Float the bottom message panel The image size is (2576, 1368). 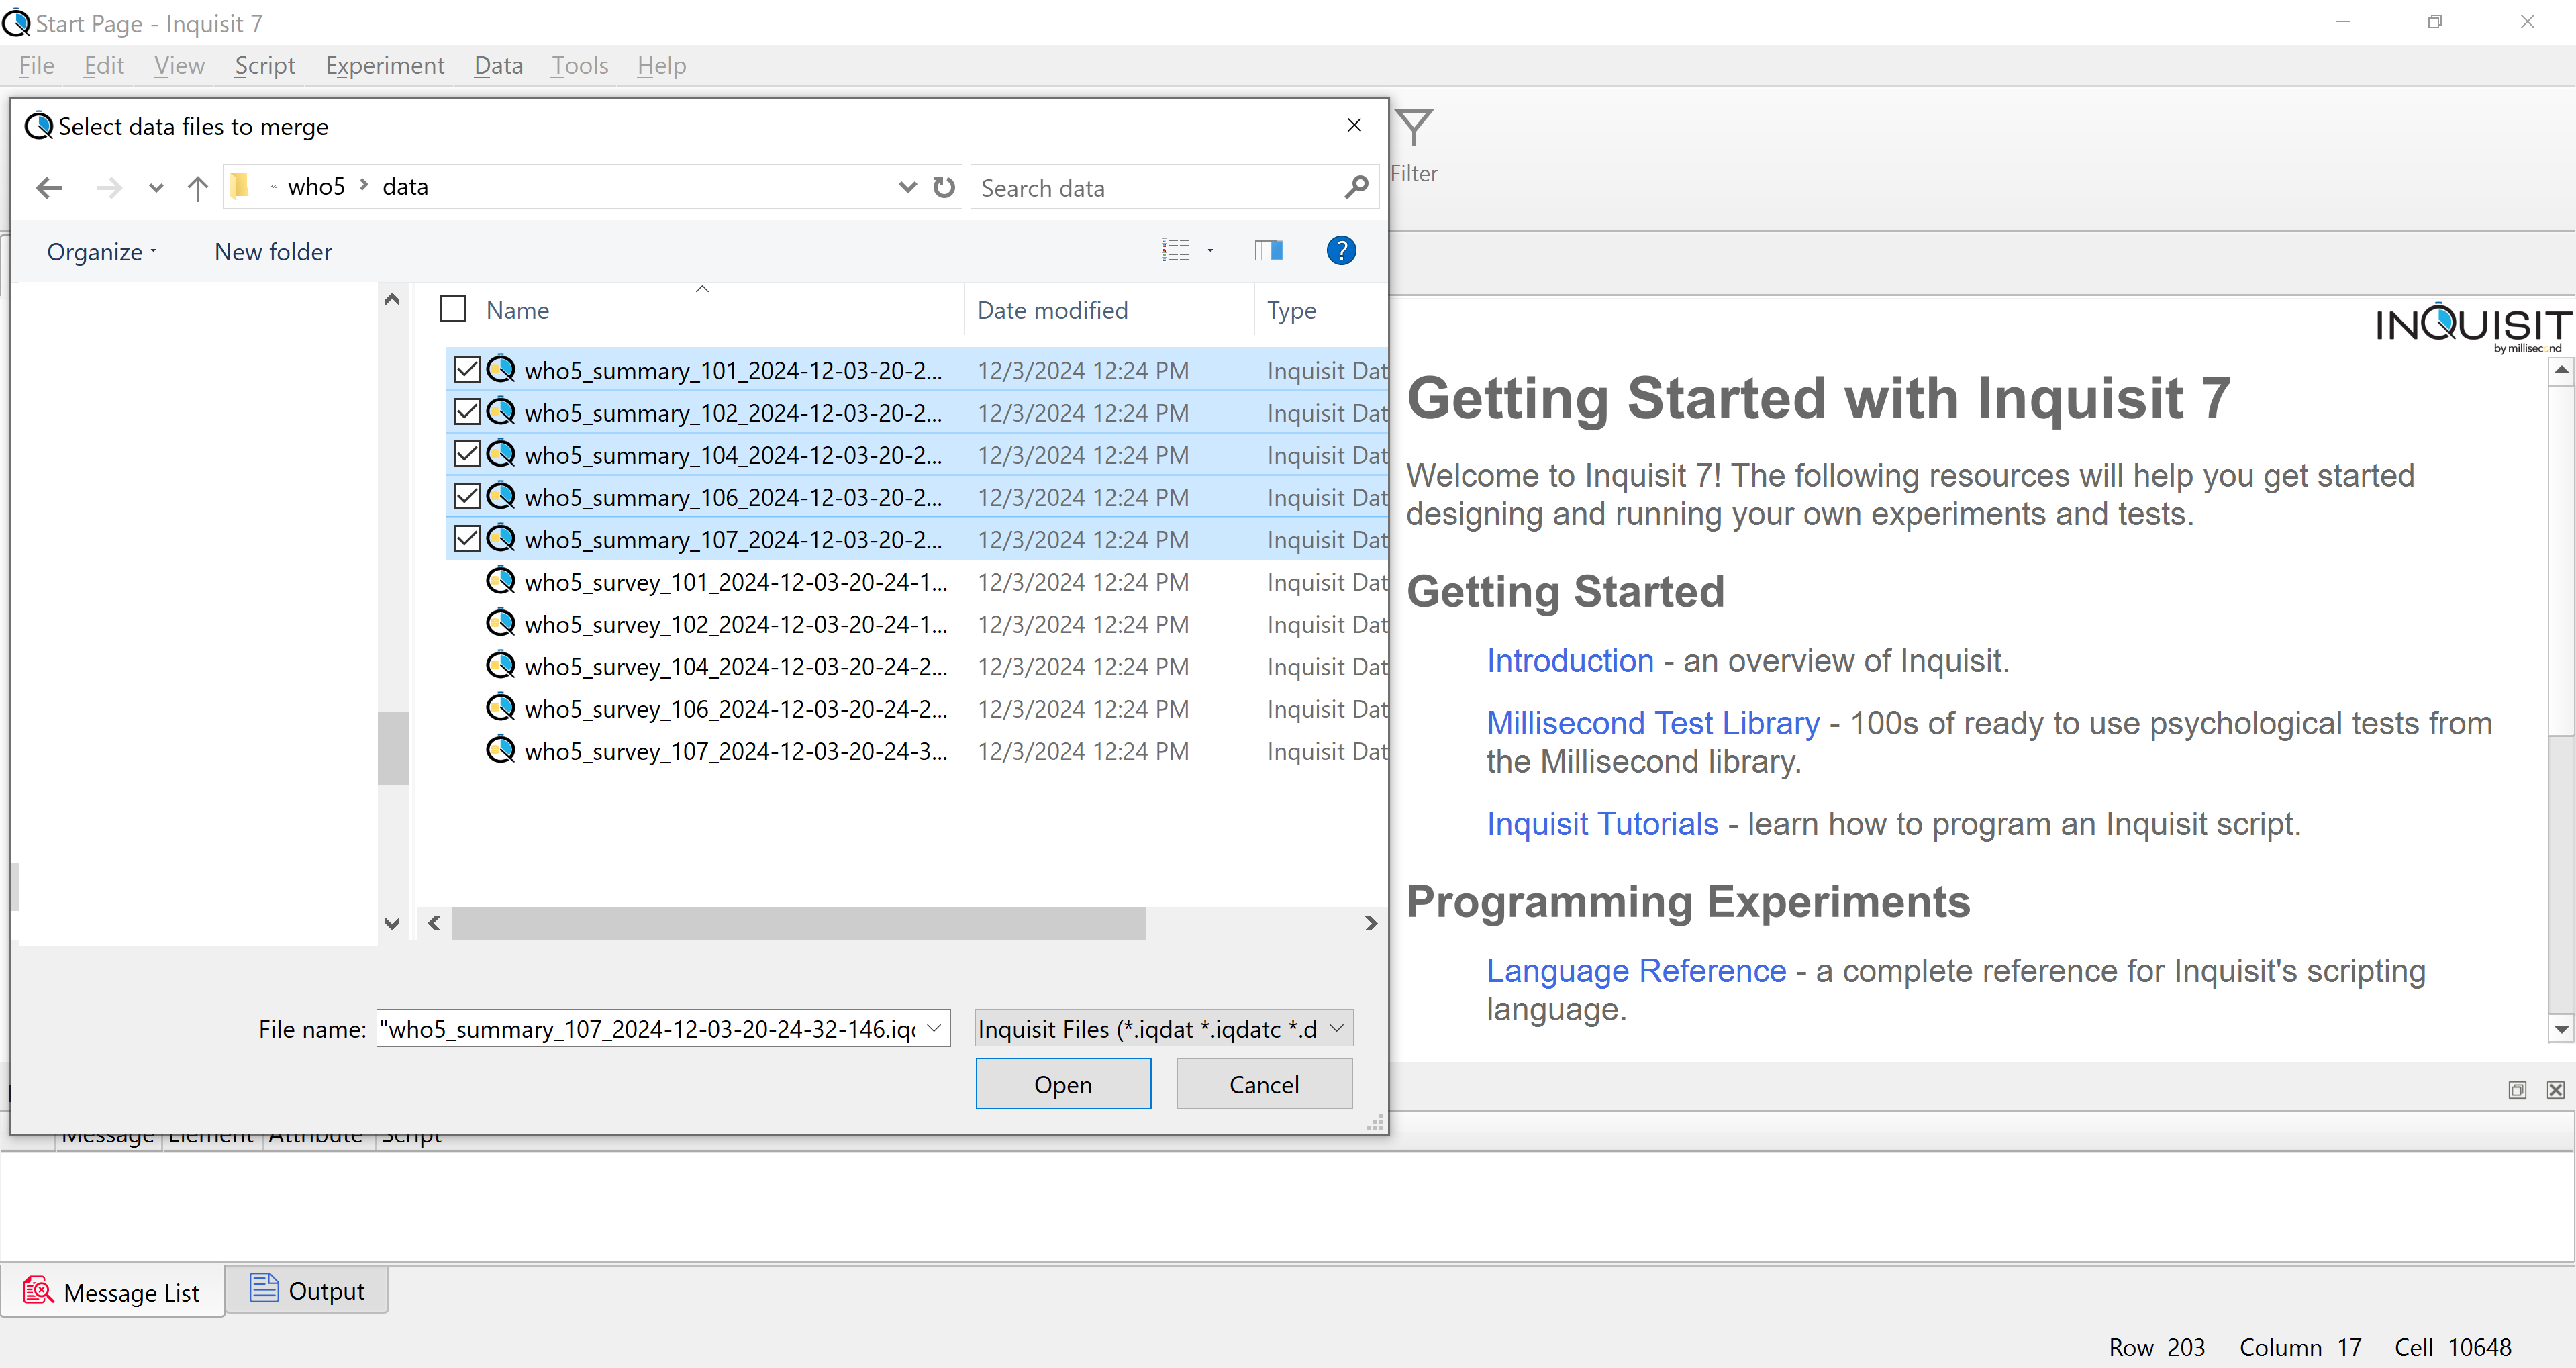2517,1090
